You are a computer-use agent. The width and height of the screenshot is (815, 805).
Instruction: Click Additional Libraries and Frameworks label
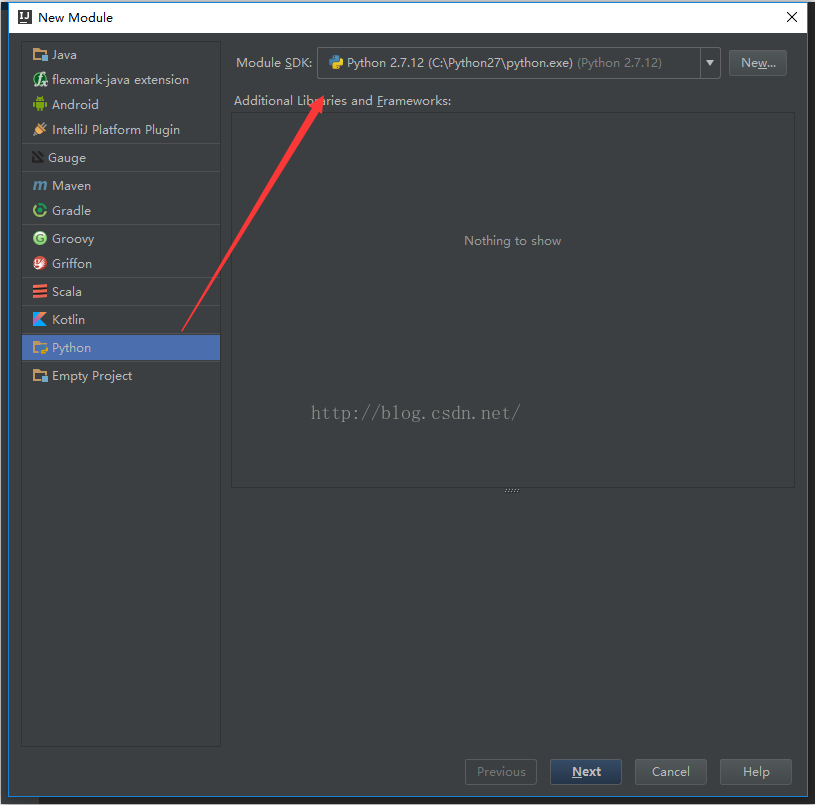pyautogui.click(x=343, y=100)
